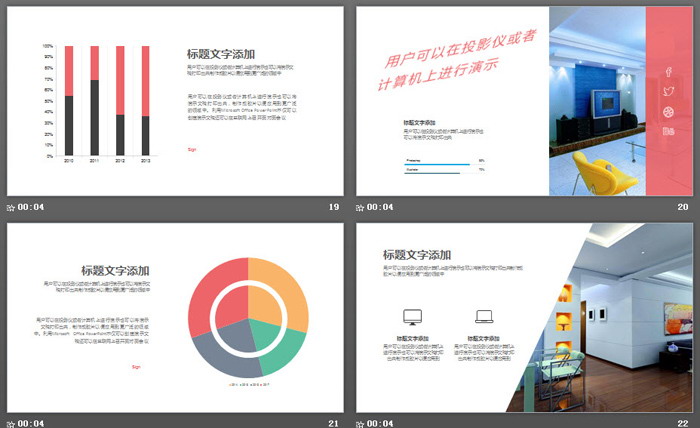Click the 2013 bar in the stacked chart
The image size is (700, 428).
tap(146, 100)
